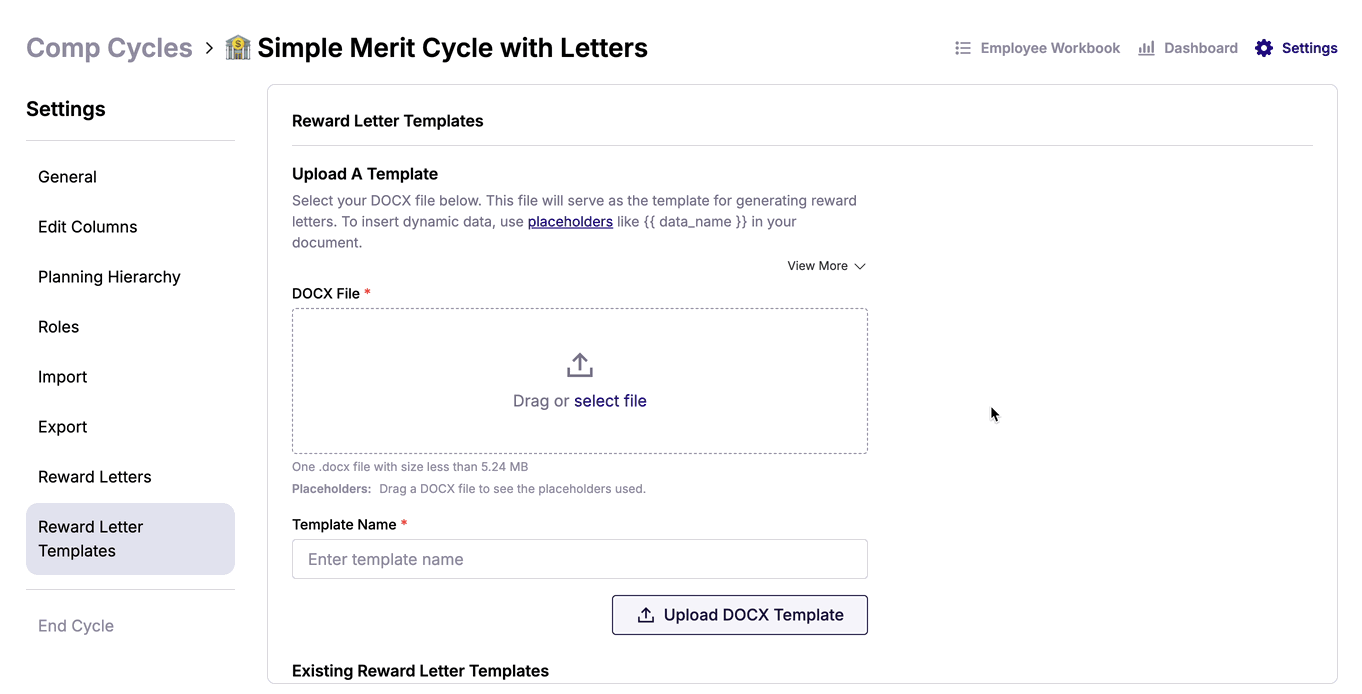Open the Planning Hierarchy section
This screenshot has height=694, width=1362.
(x=109, y=277)
